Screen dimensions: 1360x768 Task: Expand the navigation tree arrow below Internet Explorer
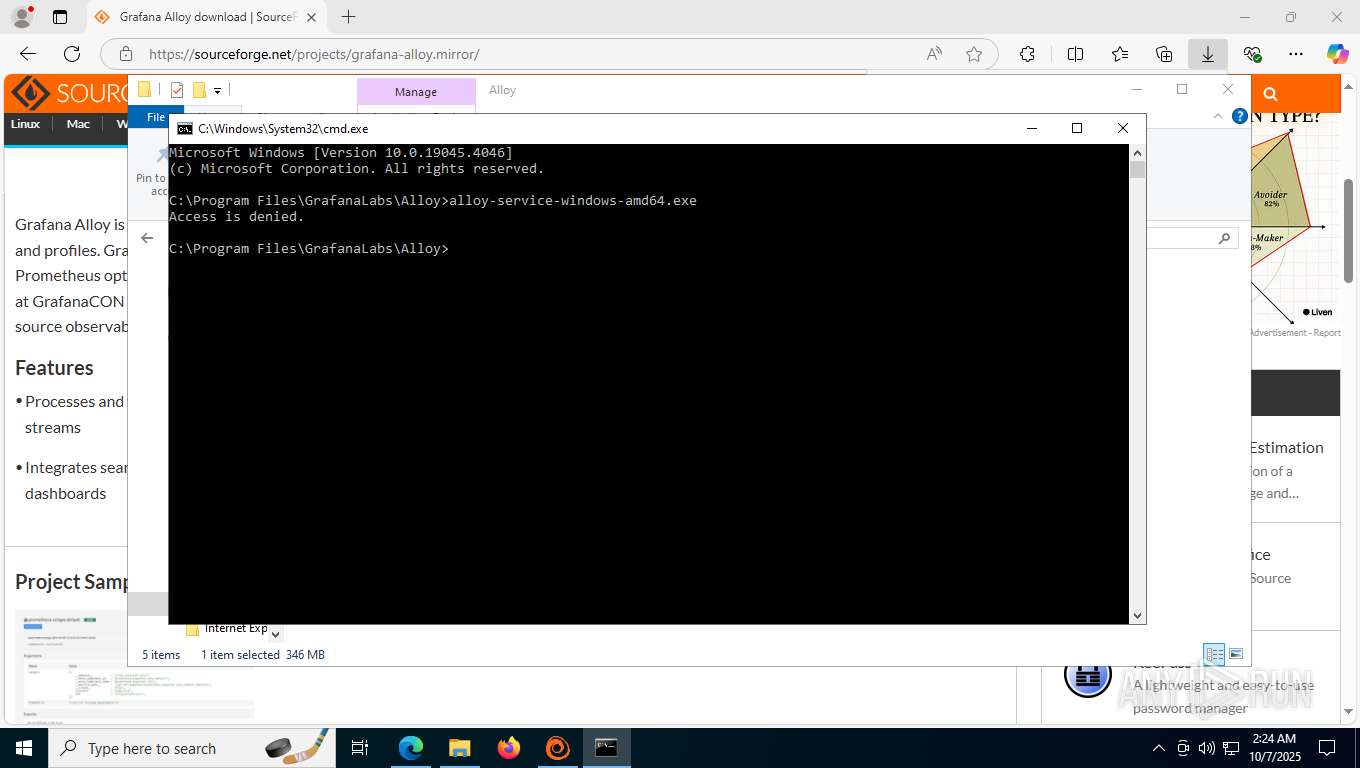tap(276, 634)
